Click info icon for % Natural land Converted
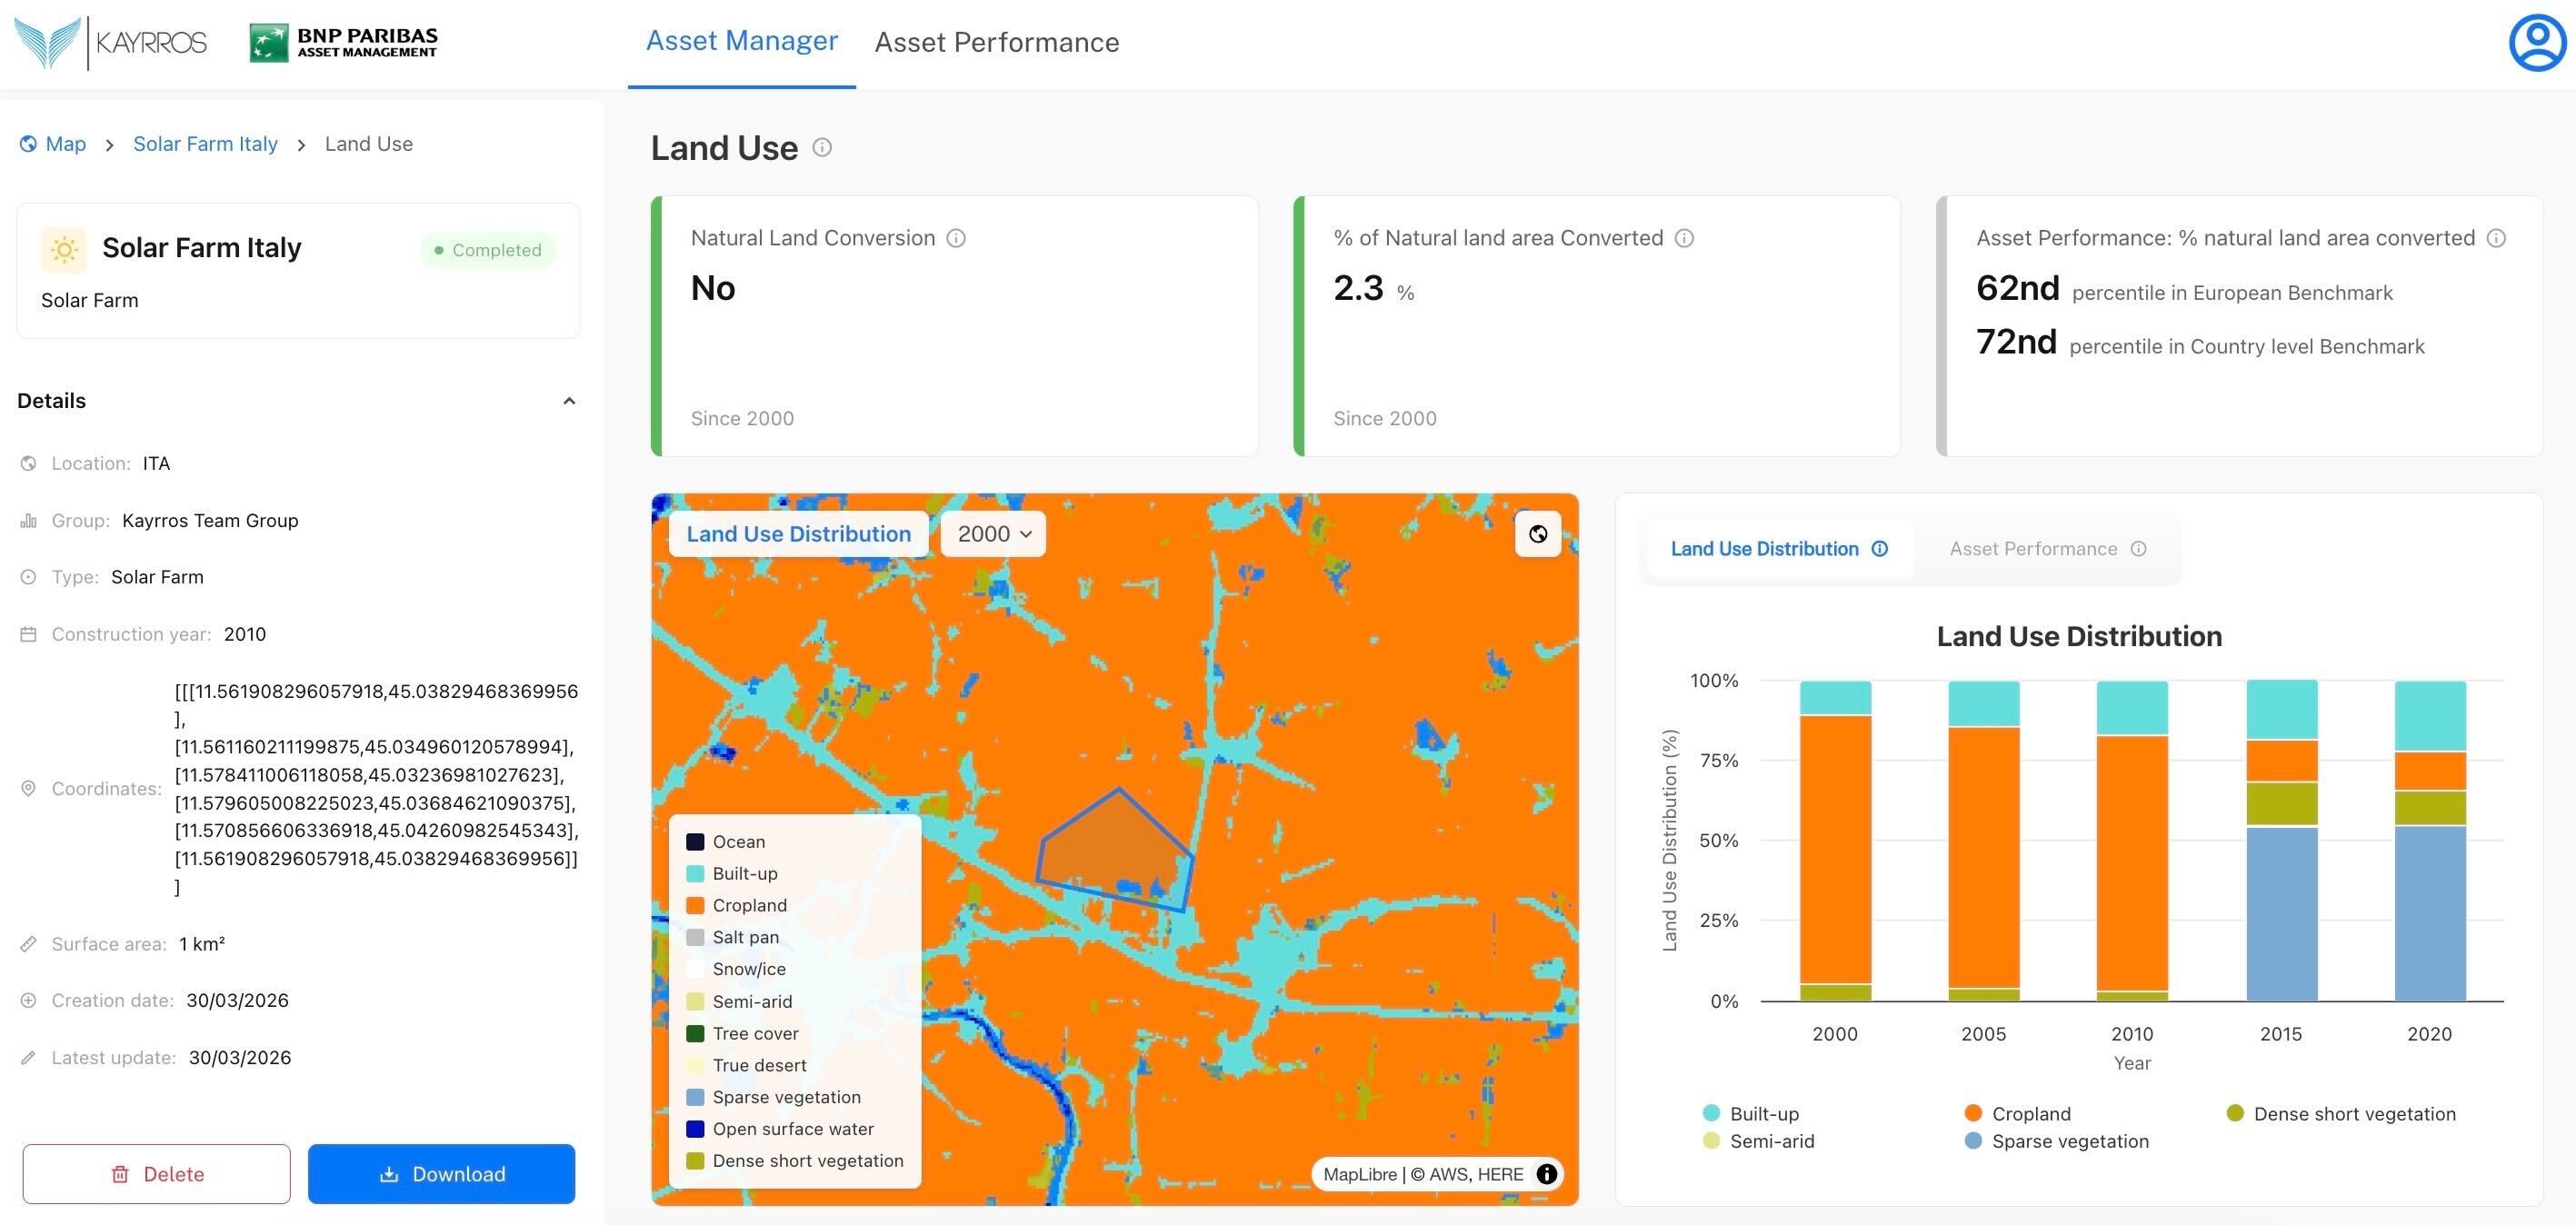The height and width of the screenshot is (1225, 2576). 1684,238
